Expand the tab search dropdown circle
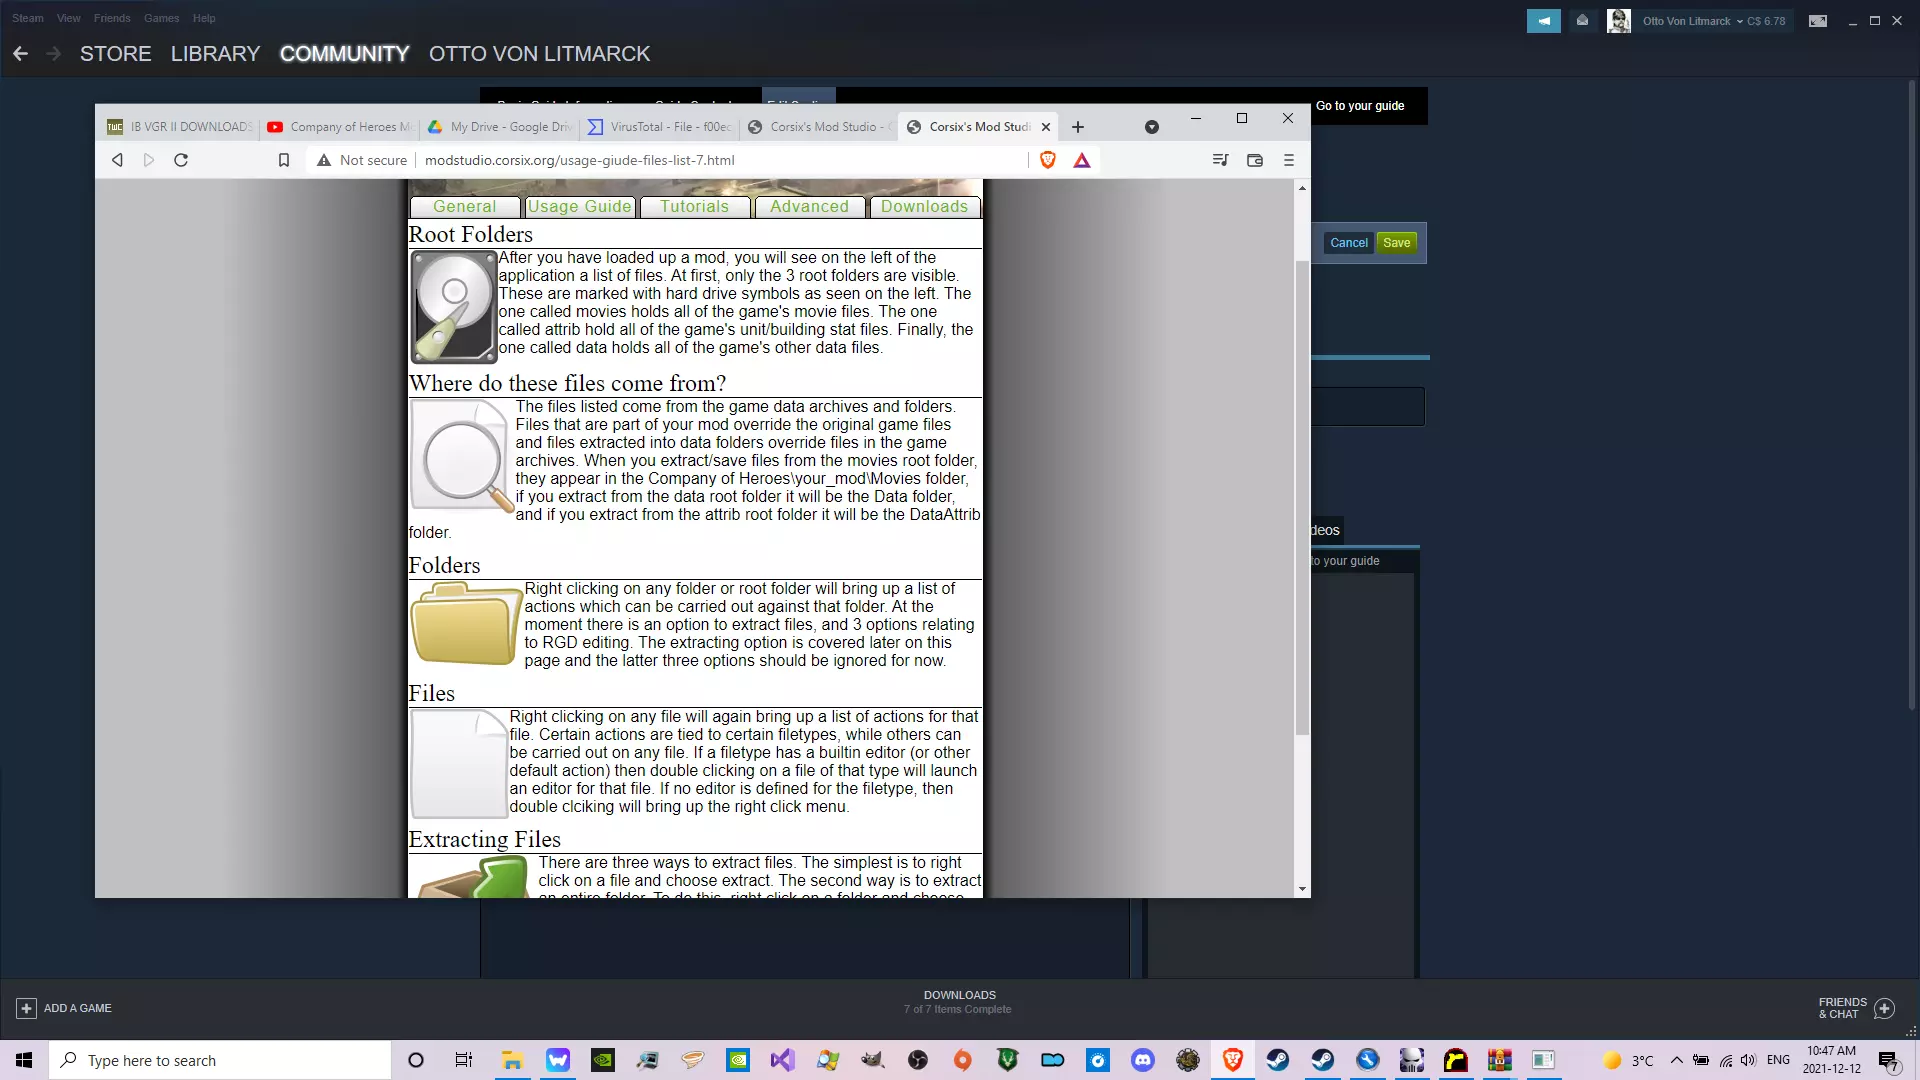 [x=1151, y=127]
